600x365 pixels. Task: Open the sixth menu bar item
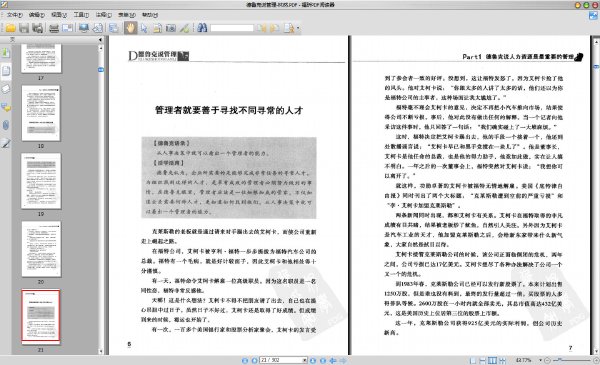pyautogui.click(x=126, y=15)
